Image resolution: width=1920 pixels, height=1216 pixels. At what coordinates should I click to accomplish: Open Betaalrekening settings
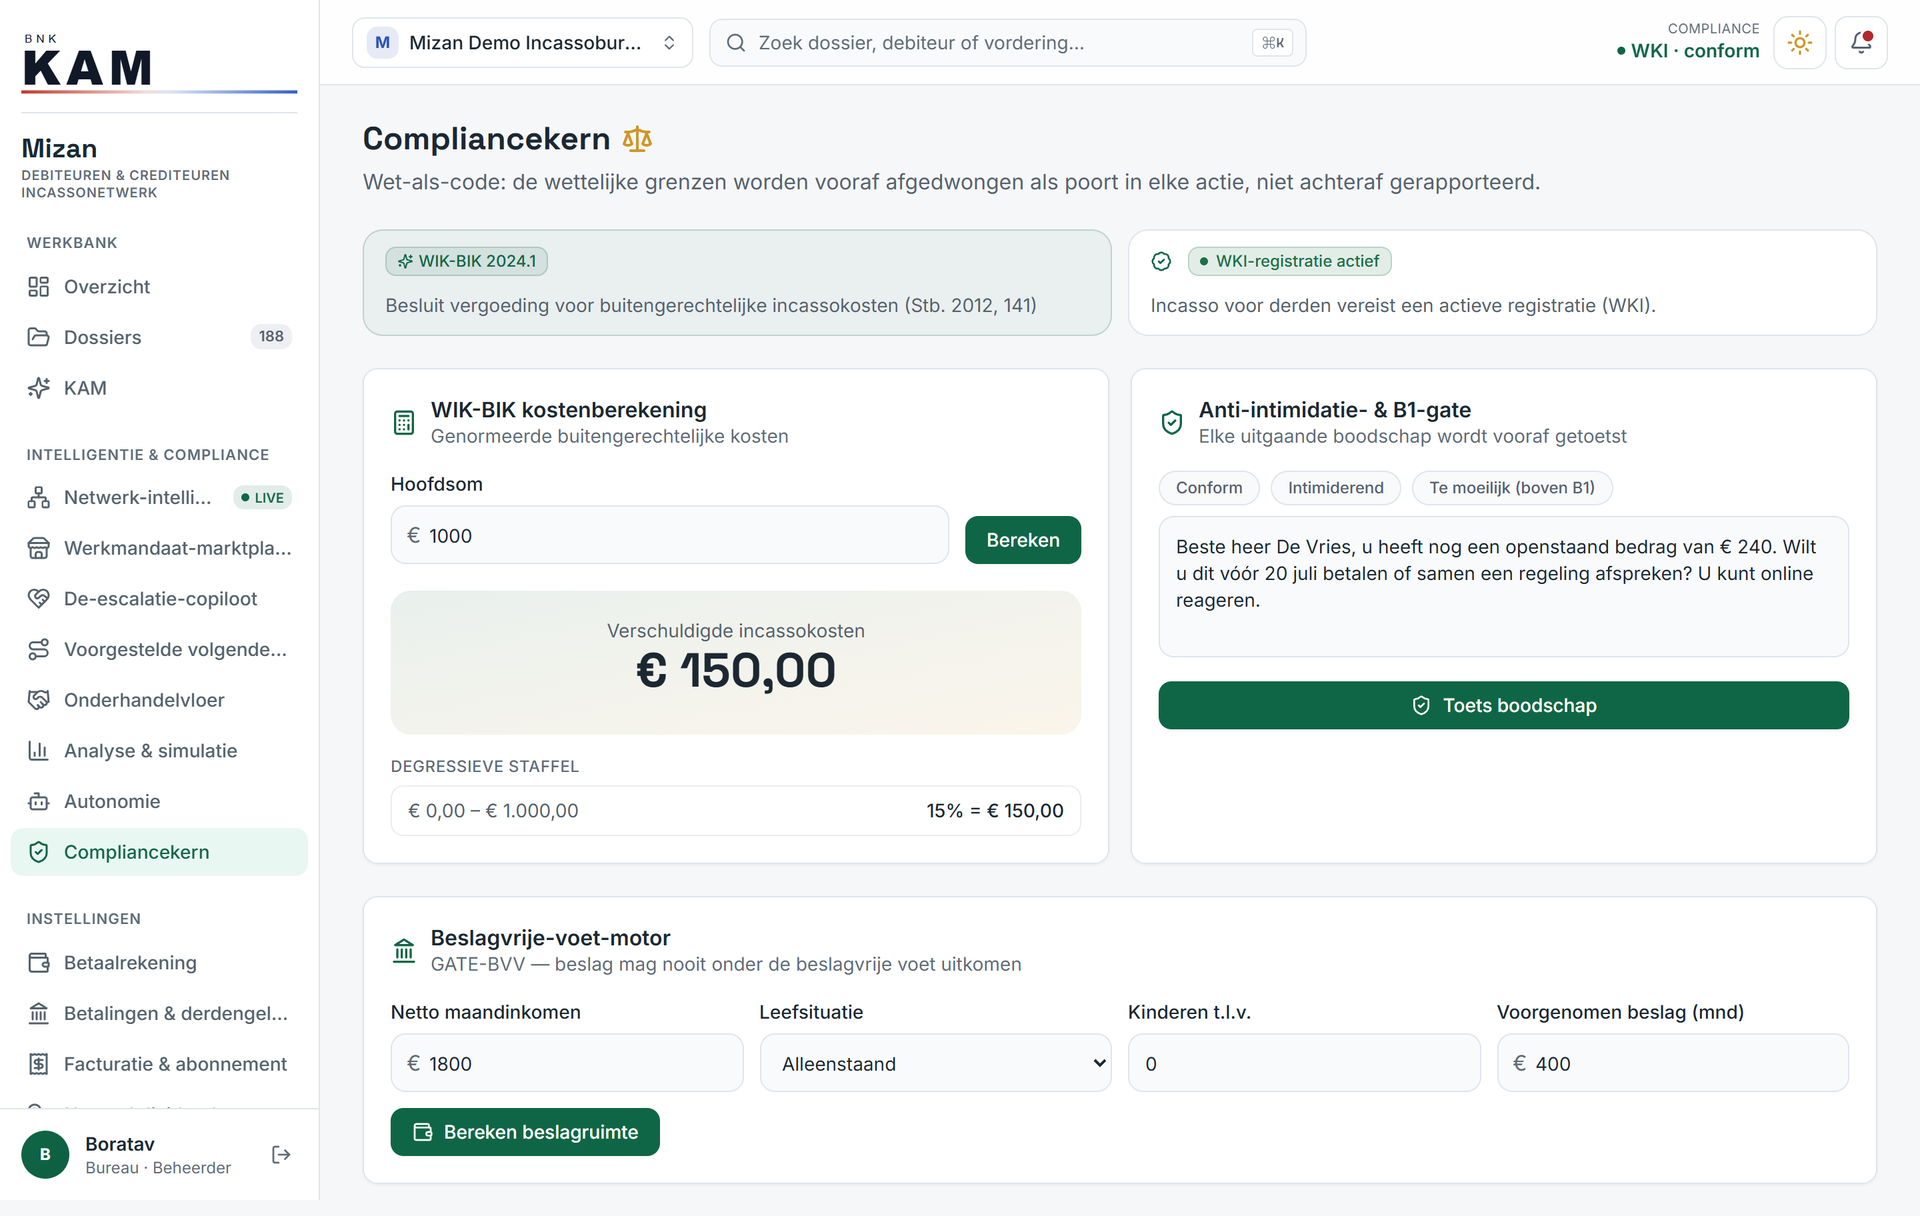coord(159,963)
